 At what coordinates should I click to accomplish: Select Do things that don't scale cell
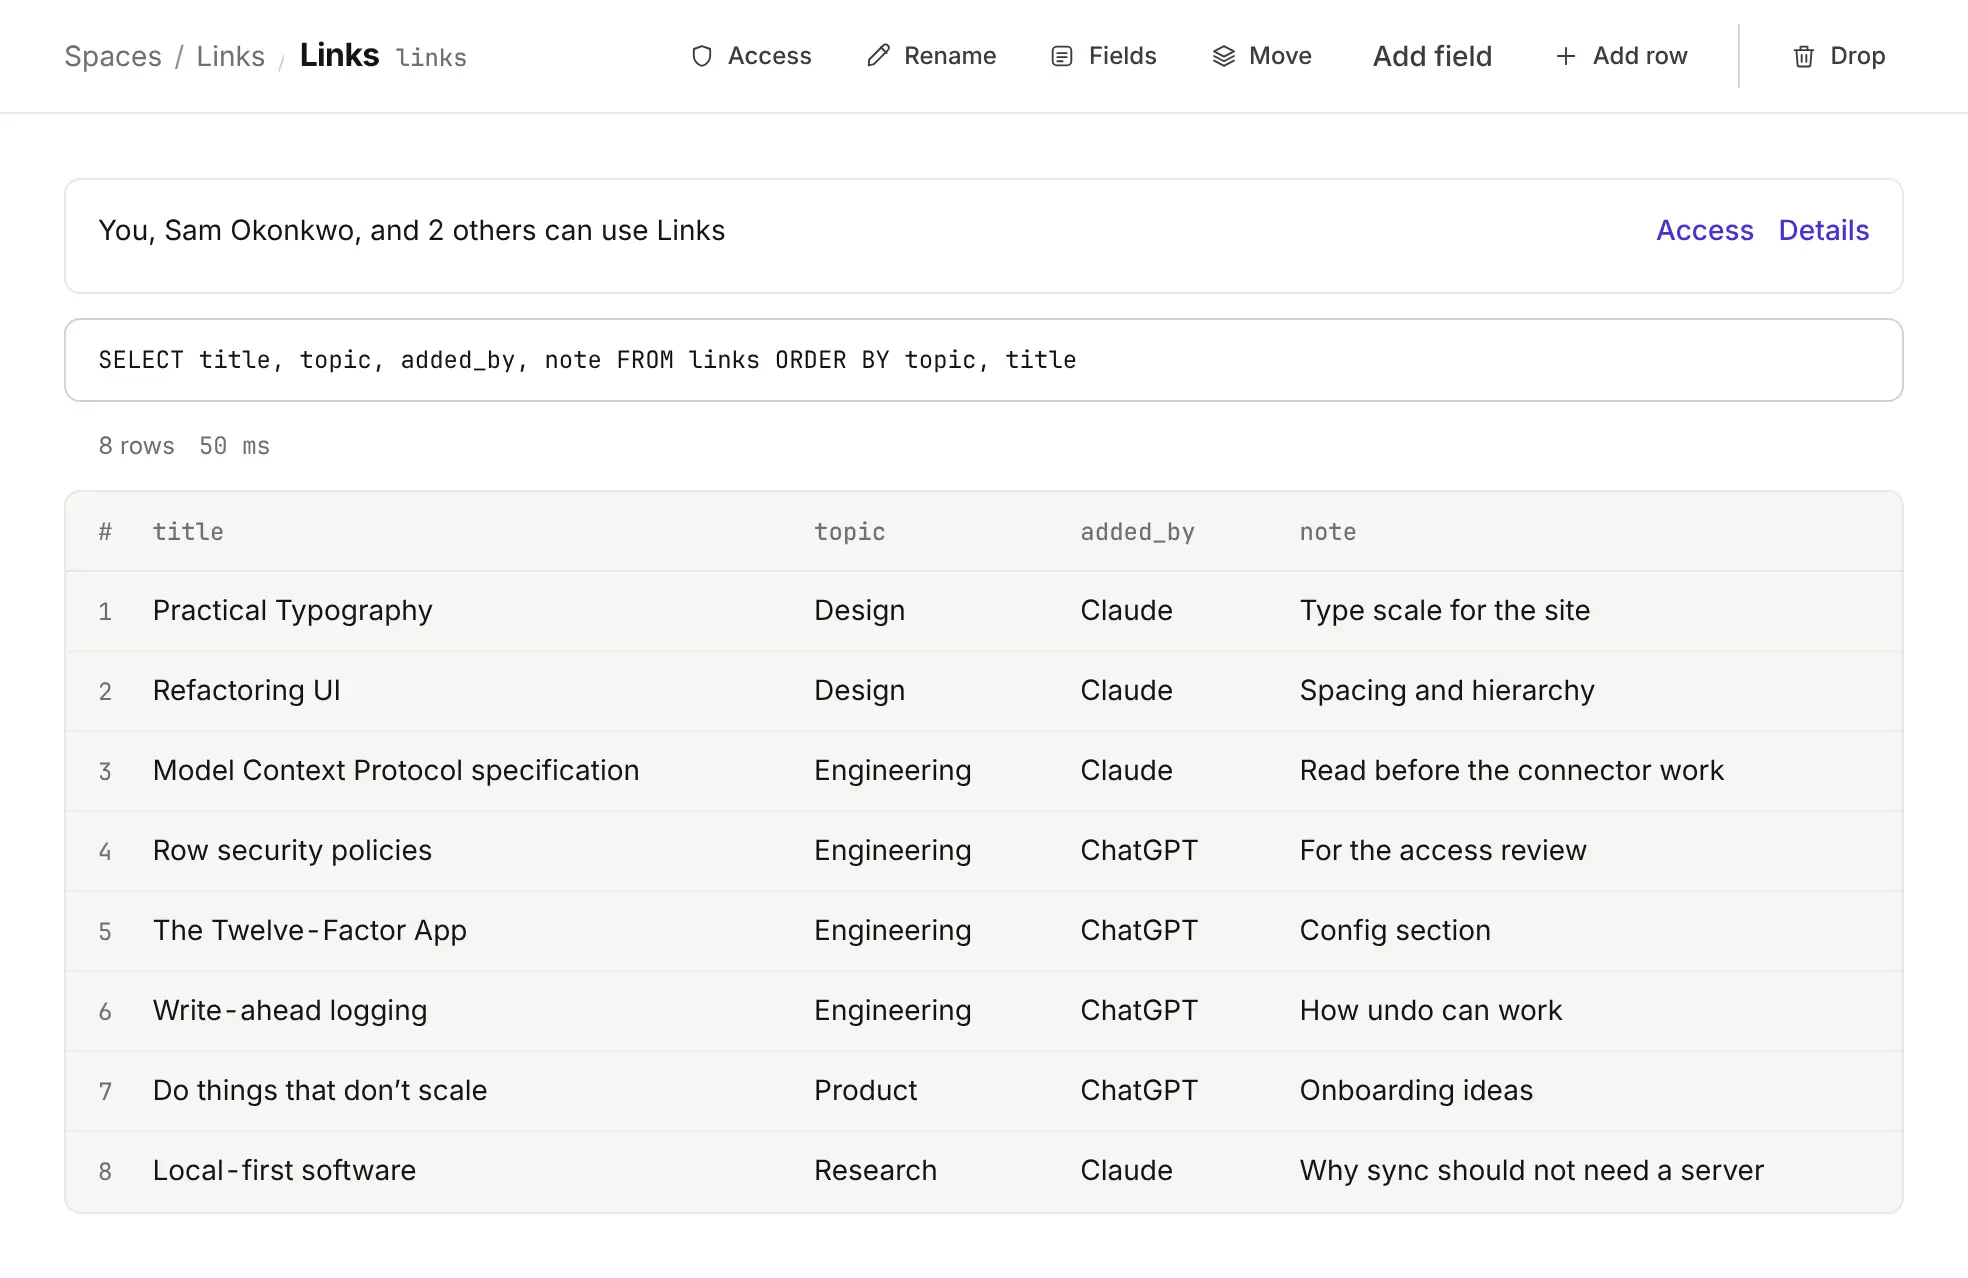(320, 1090)
